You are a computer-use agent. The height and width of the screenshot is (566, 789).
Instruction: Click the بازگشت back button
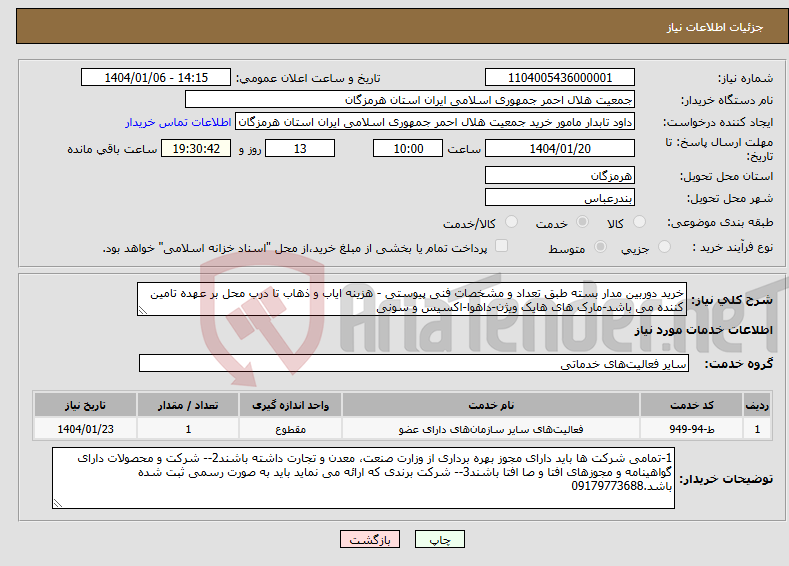[370, 539]
